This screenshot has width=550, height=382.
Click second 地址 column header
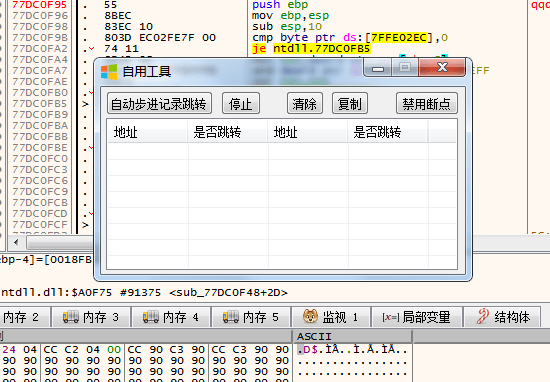(x=308, y=132)
